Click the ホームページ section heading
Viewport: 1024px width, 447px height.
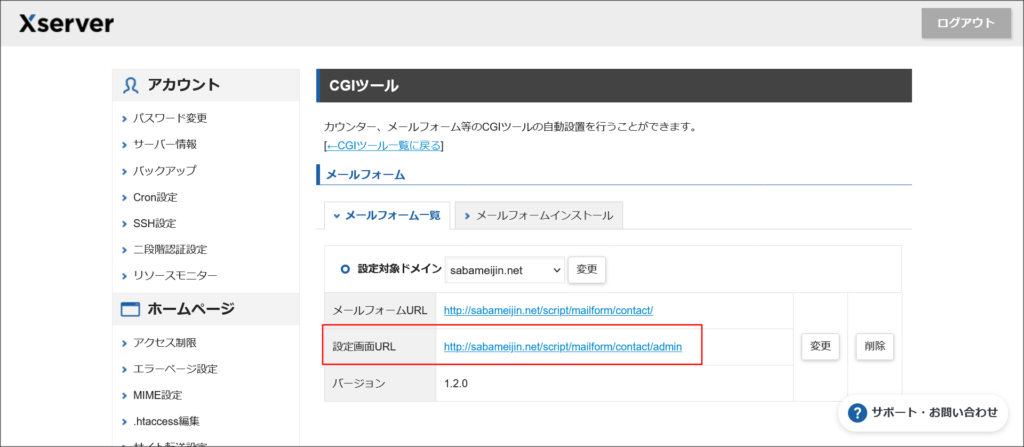[x=191, y=309]
